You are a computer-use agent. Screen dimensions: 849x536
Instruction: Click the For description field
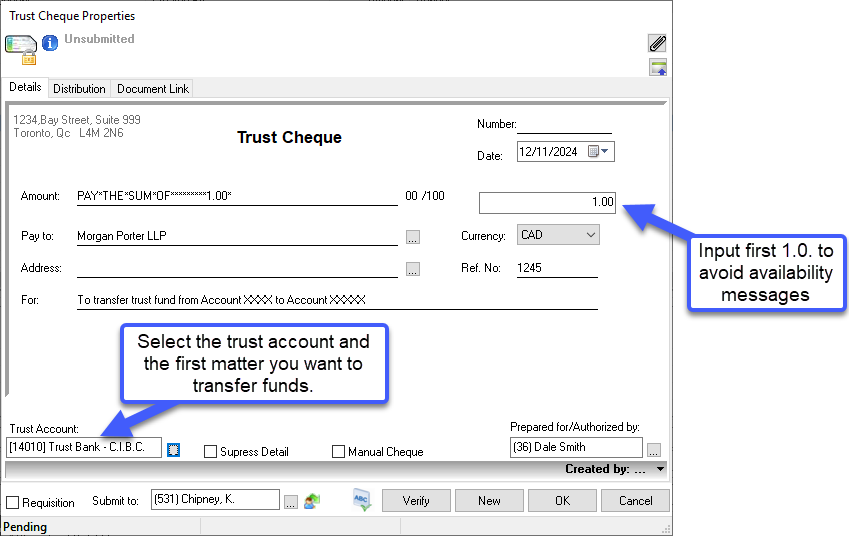pyautogui.click(x=337, y=300)
